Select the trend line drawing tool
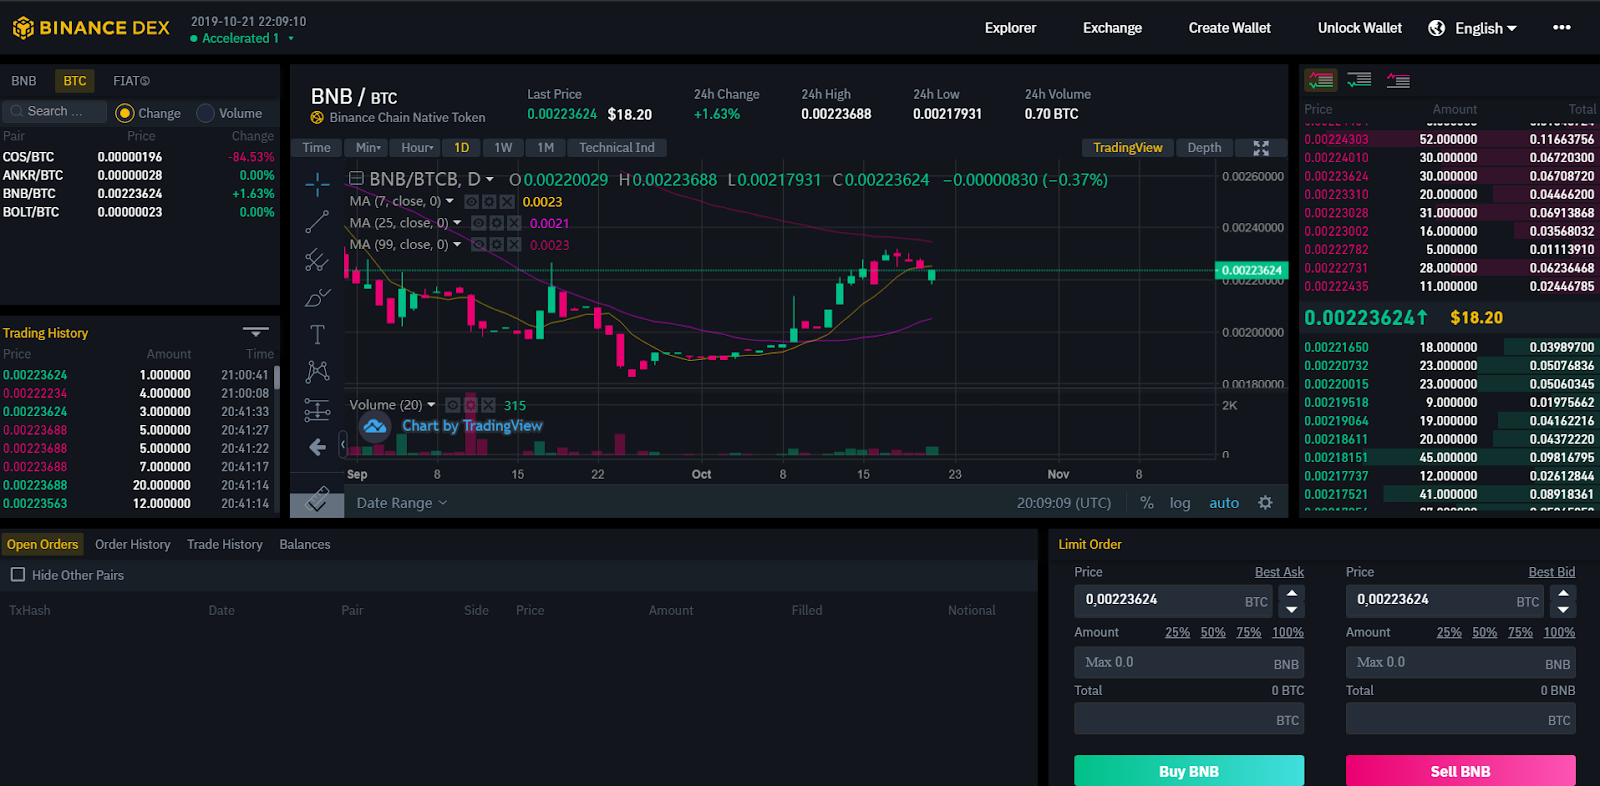 pos(317,222)
